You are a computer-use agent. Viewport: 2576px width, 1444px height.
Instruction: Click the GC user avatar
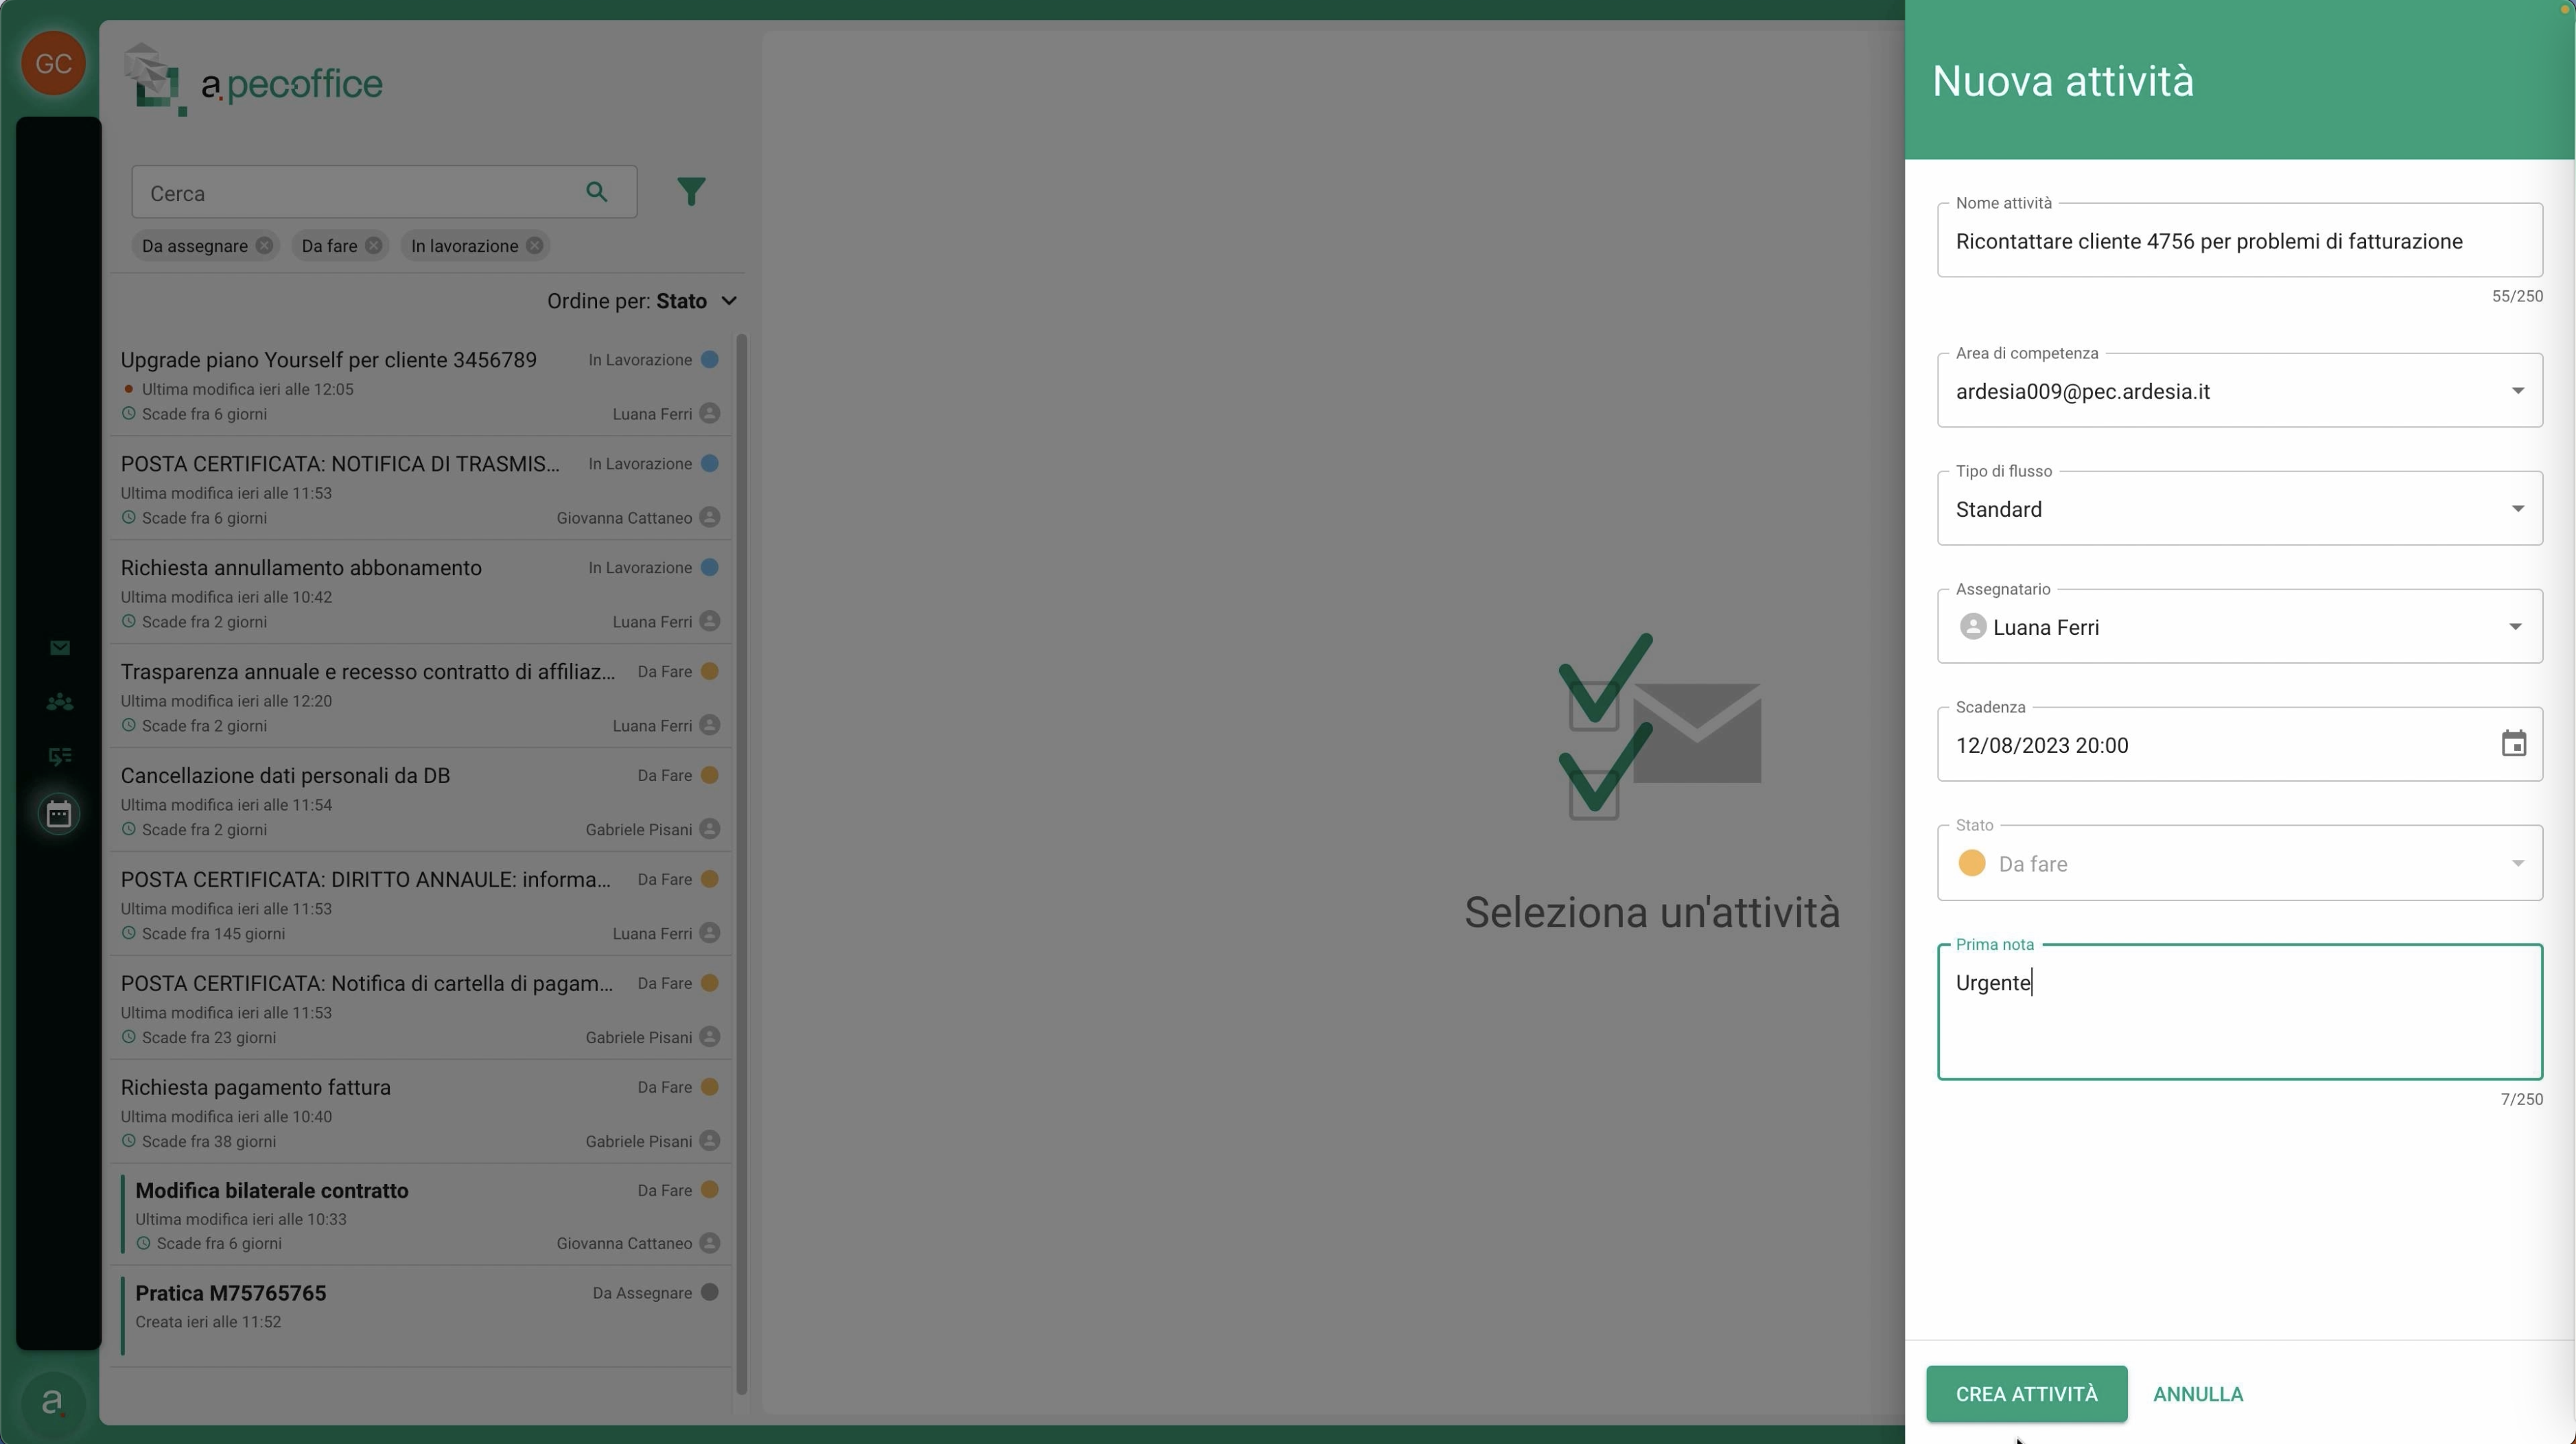point(53,63)
